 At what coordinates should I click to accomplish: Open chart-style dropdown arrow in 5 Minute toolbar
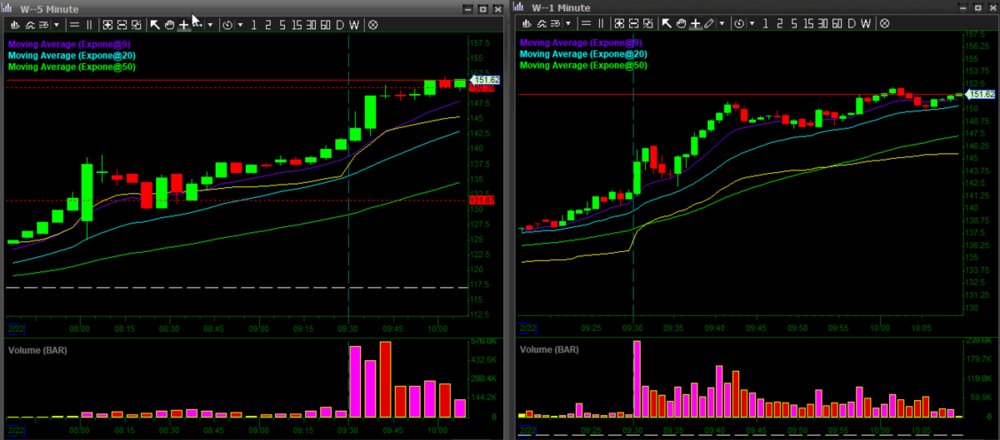56,24
